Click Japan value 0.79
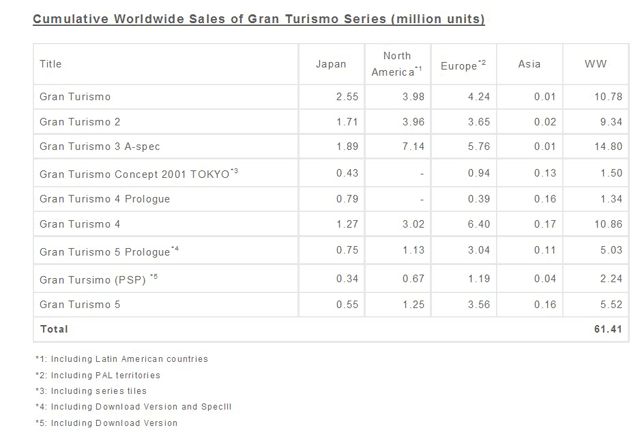The width and height of the screenshot is (640, 443). pyautogui.click(x=347, y=199)
